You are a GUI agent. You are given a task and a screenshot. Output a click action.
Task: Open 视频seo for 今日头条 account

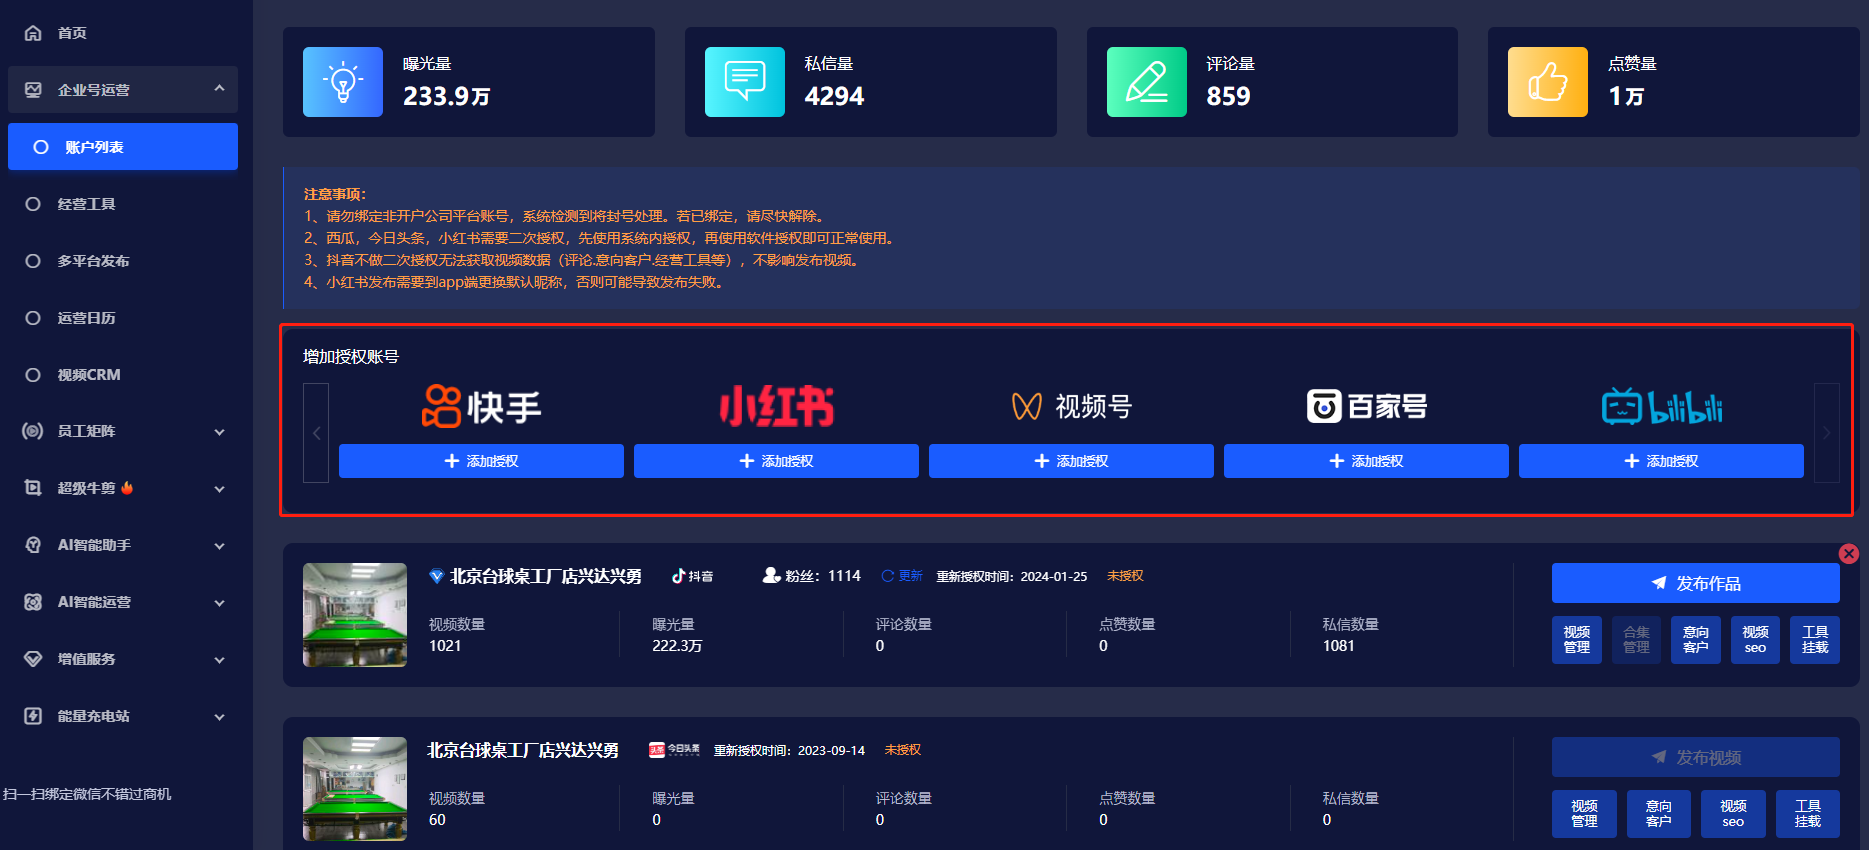[x=1733, y=814]
